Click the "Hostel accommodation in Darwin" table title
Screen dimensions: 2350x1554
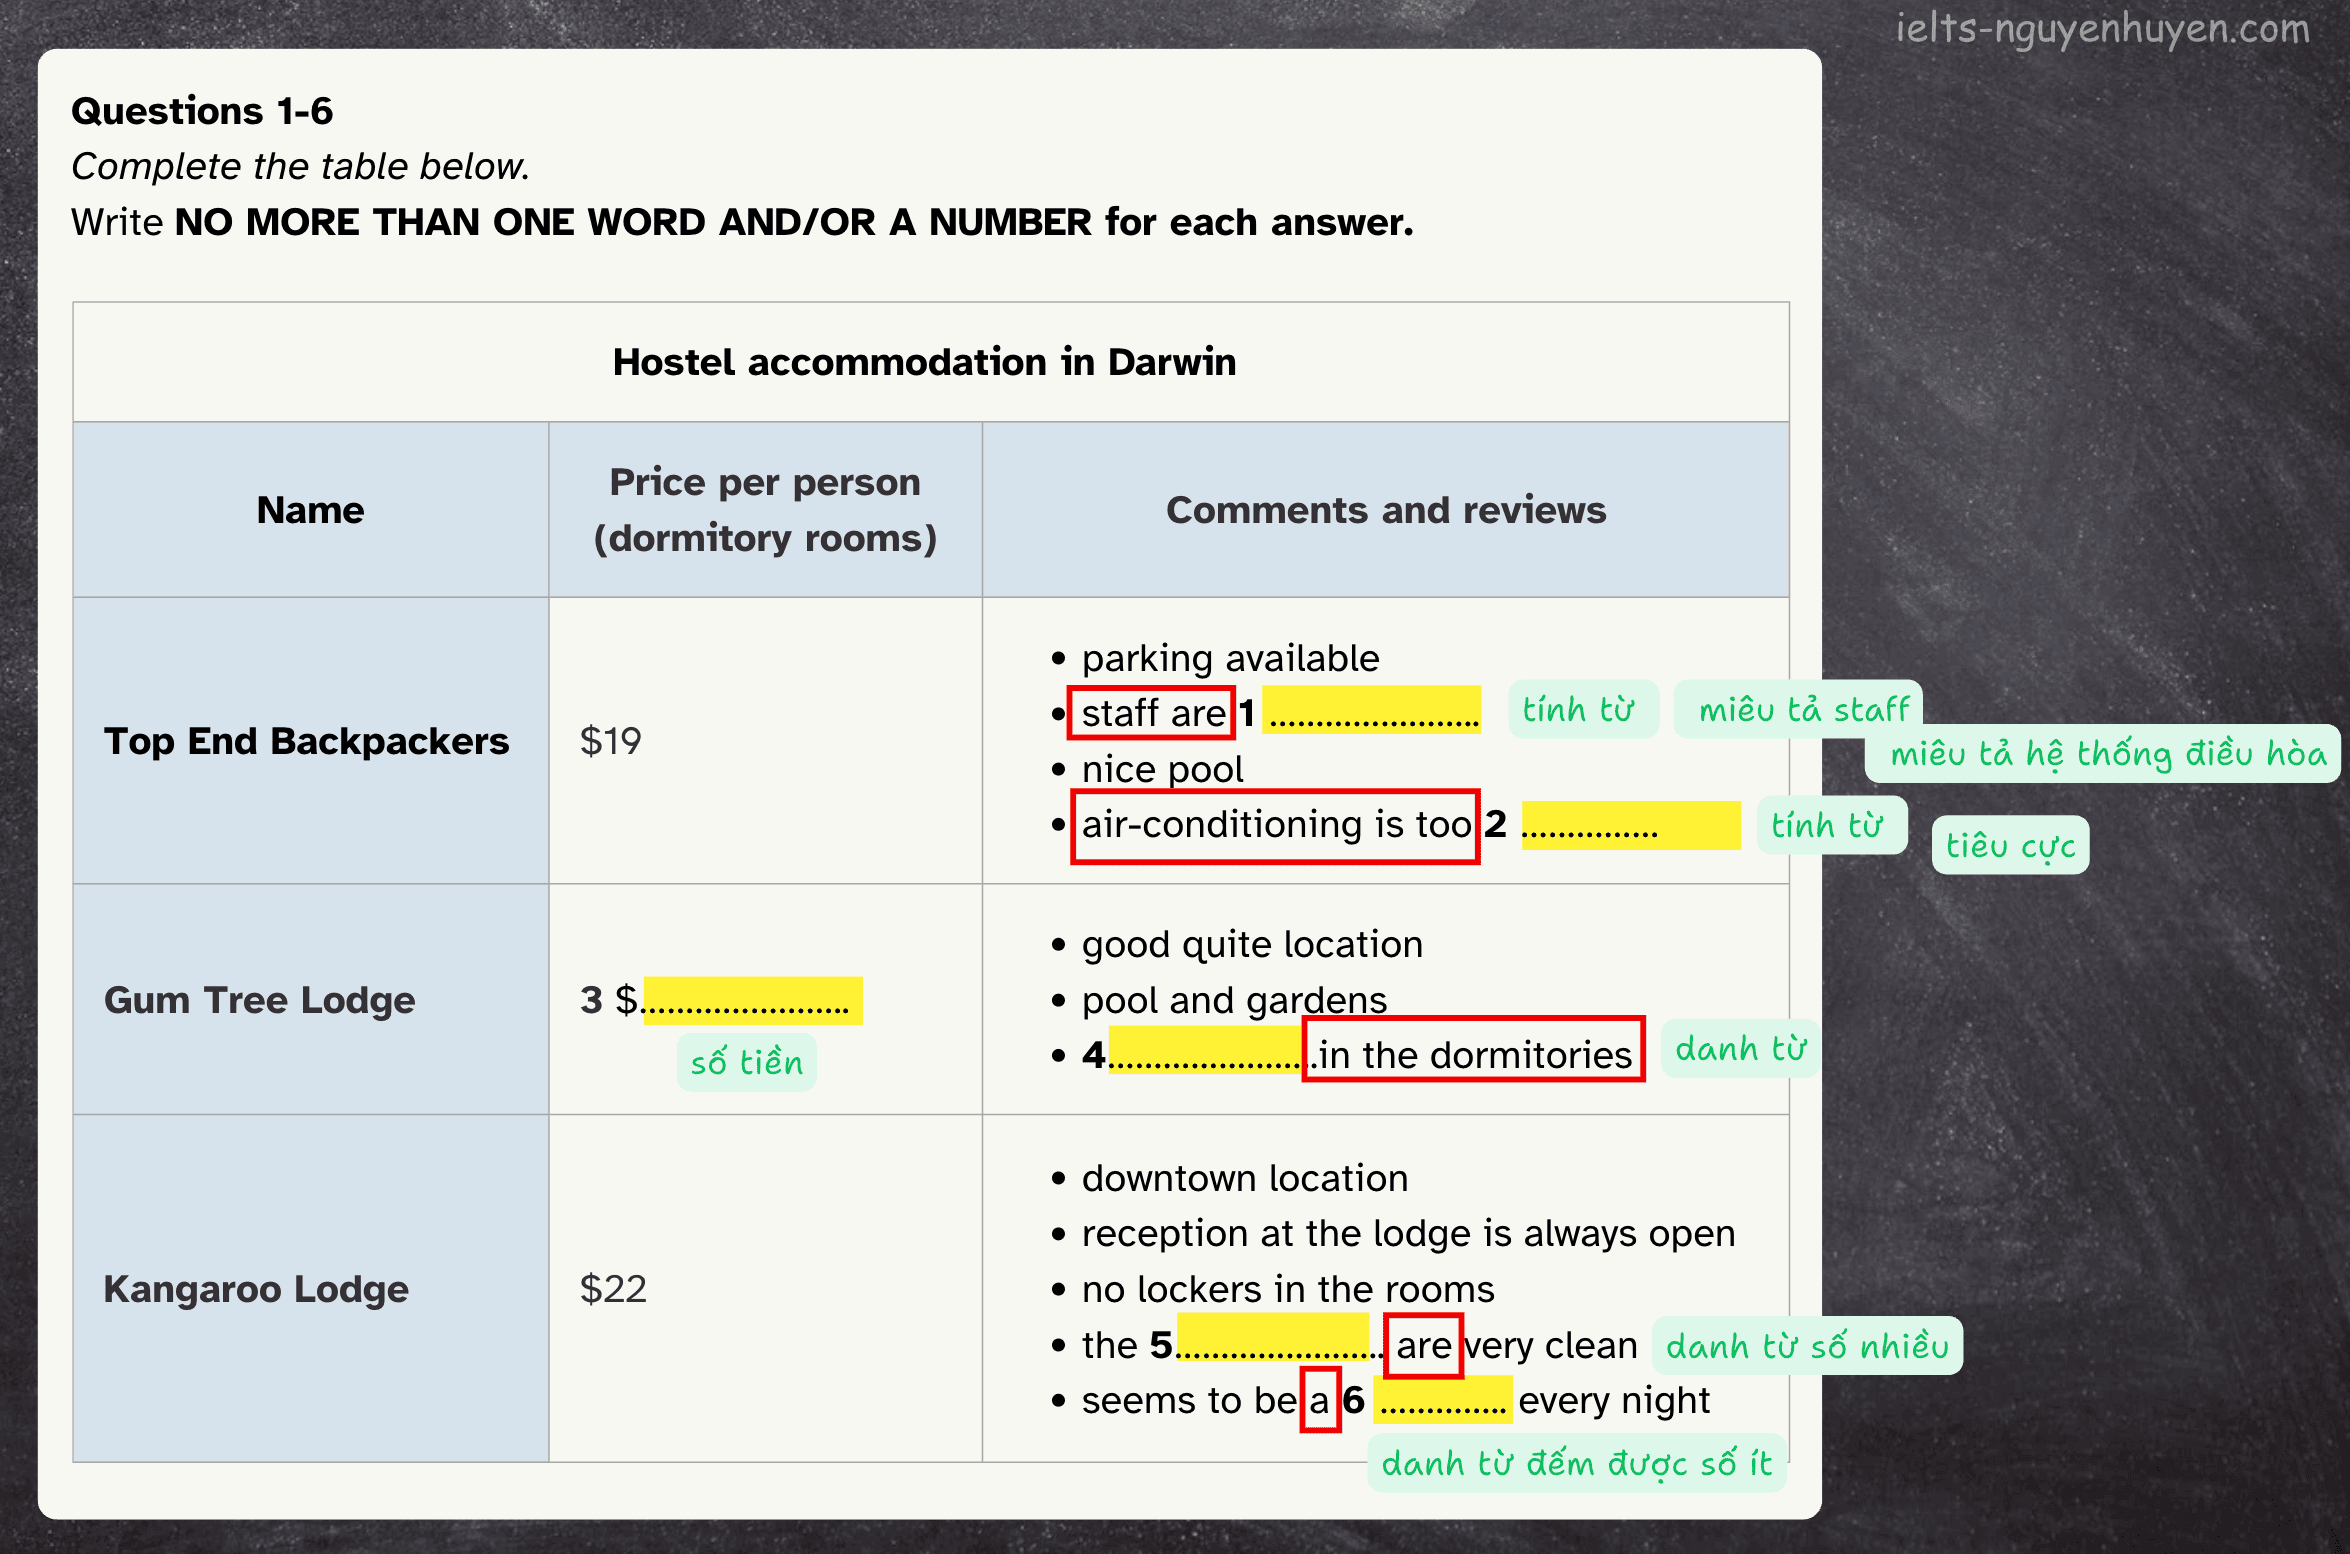pyautogui.click(x=924, y=362)
